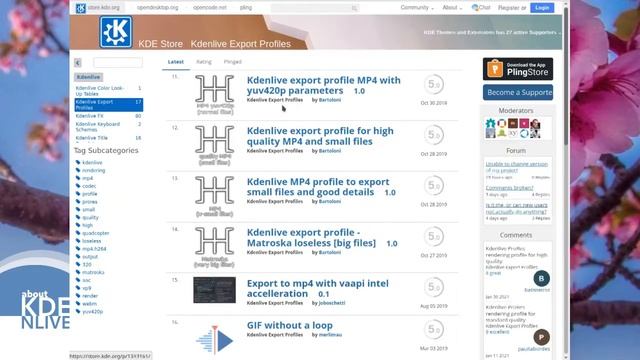The width and height of the screenshot is (640, 360).
Task: Click the pink moderator avatar
Action: tap(524, 123)
